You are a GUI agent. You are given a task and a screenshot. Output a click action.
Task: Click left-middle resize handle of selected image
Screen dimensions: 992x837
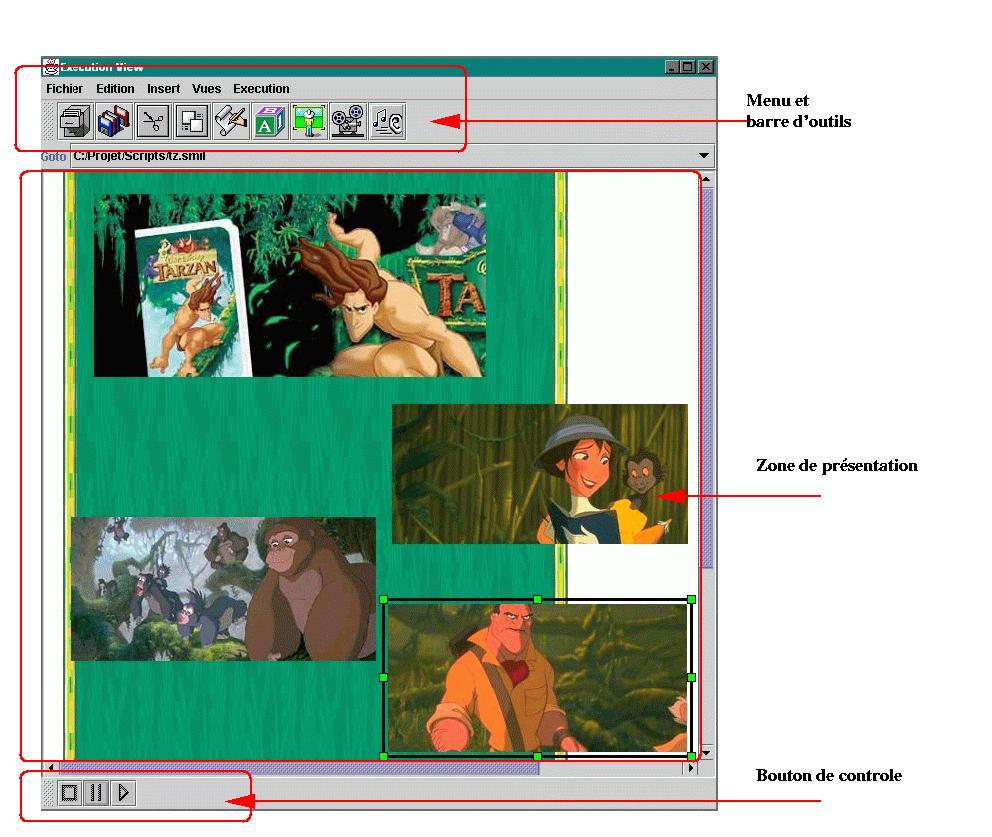point(383,678)
